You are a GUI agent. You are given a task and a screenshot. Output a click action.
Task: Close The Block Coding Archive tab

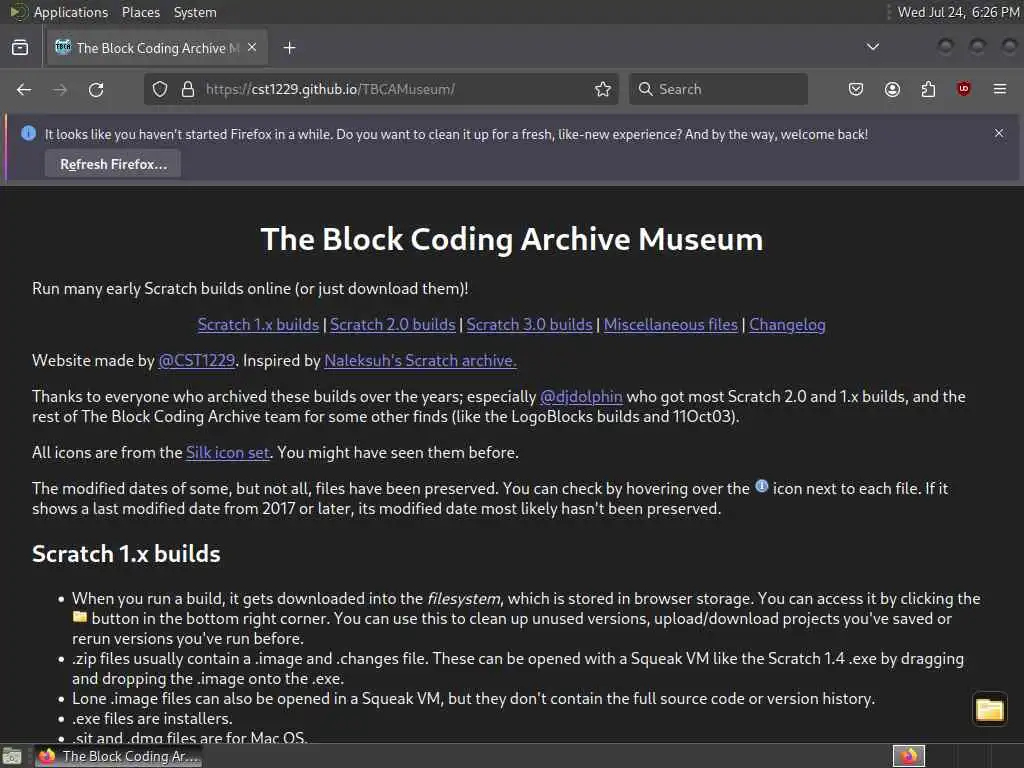point(252,48)
